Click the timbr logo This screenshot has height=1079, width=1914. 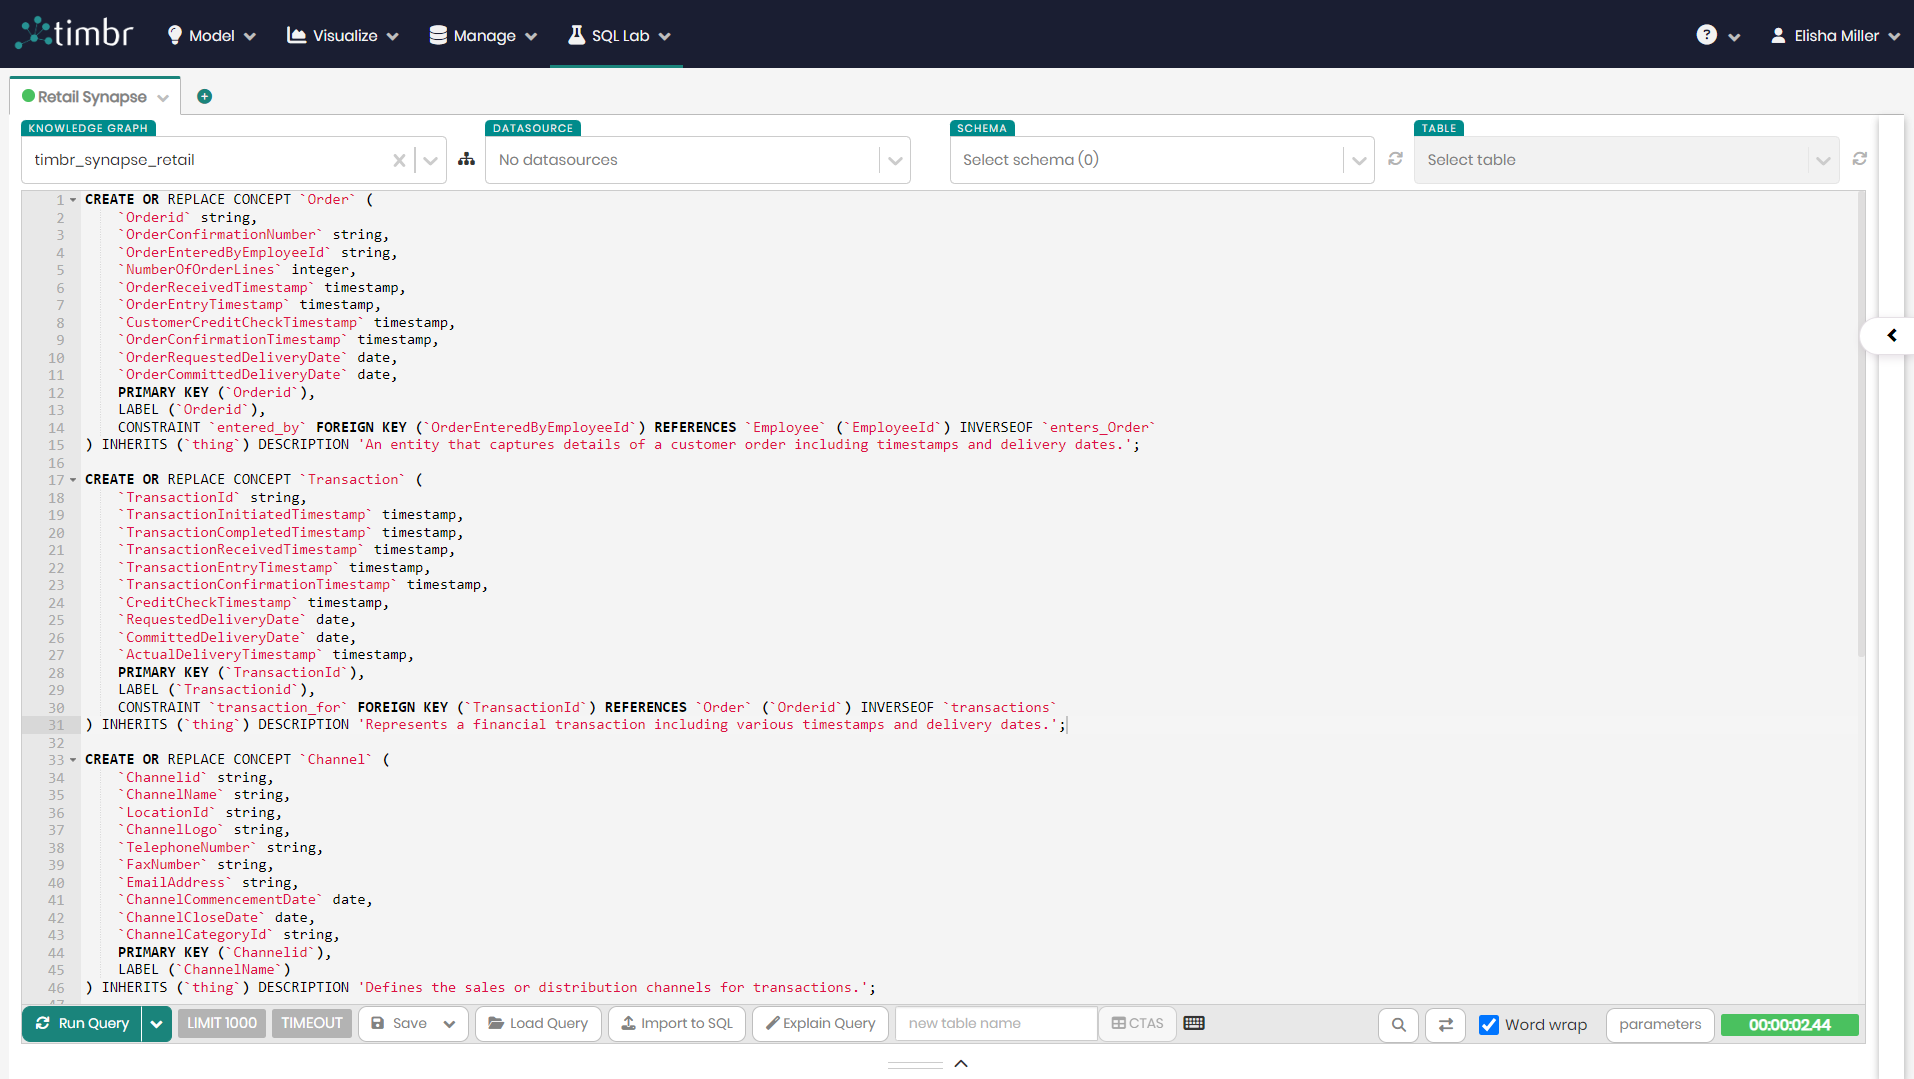[x=74, y=33]
